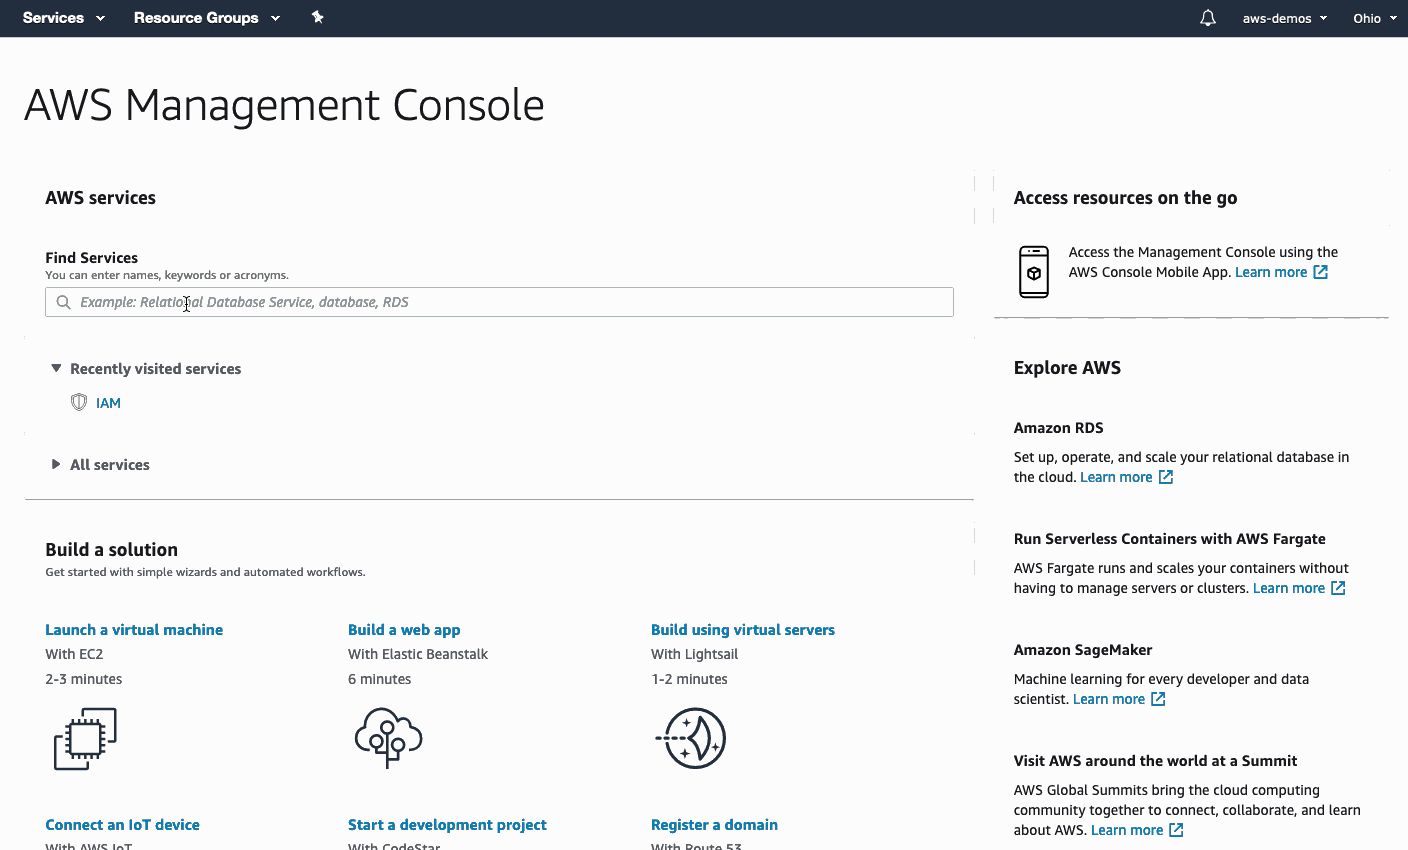This screenshot has width=1408, height=850.
Task: Click the Explore AWS heading
Action: coord(1067,367)
